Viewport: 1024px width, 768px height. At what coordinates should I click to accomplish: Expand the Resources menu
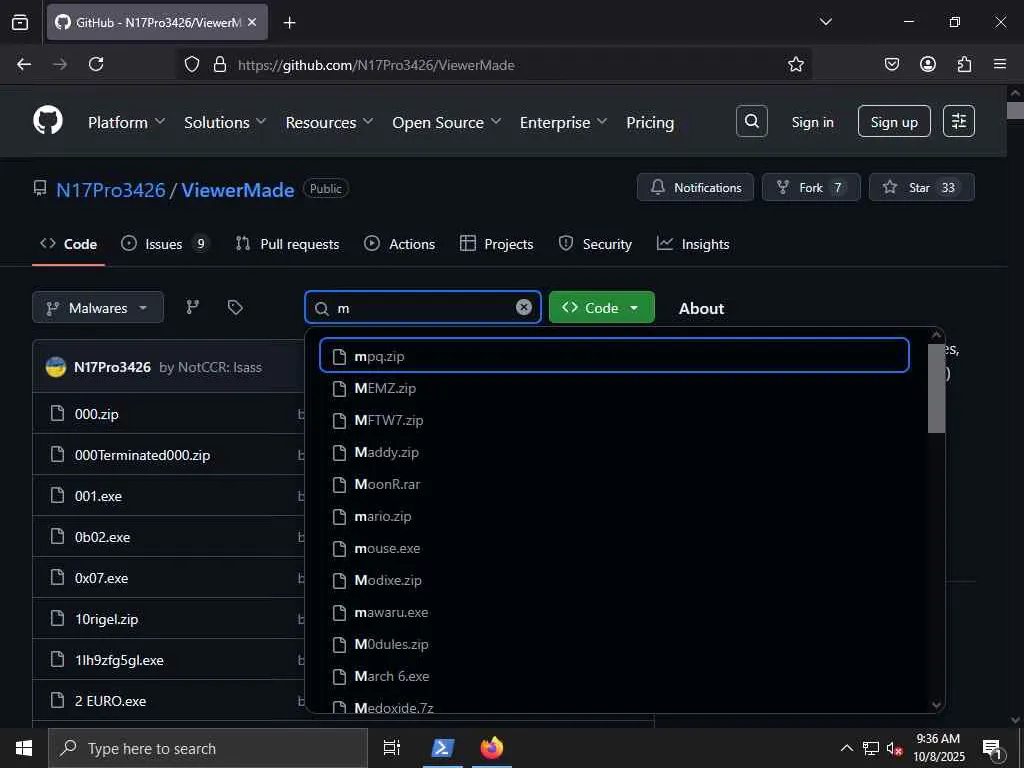tap(329, 122)
